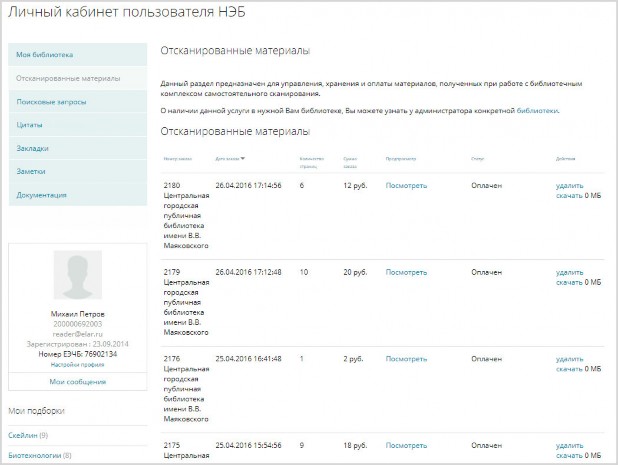
Task: Click the user avatar placeholder
Action: point(78,275)
